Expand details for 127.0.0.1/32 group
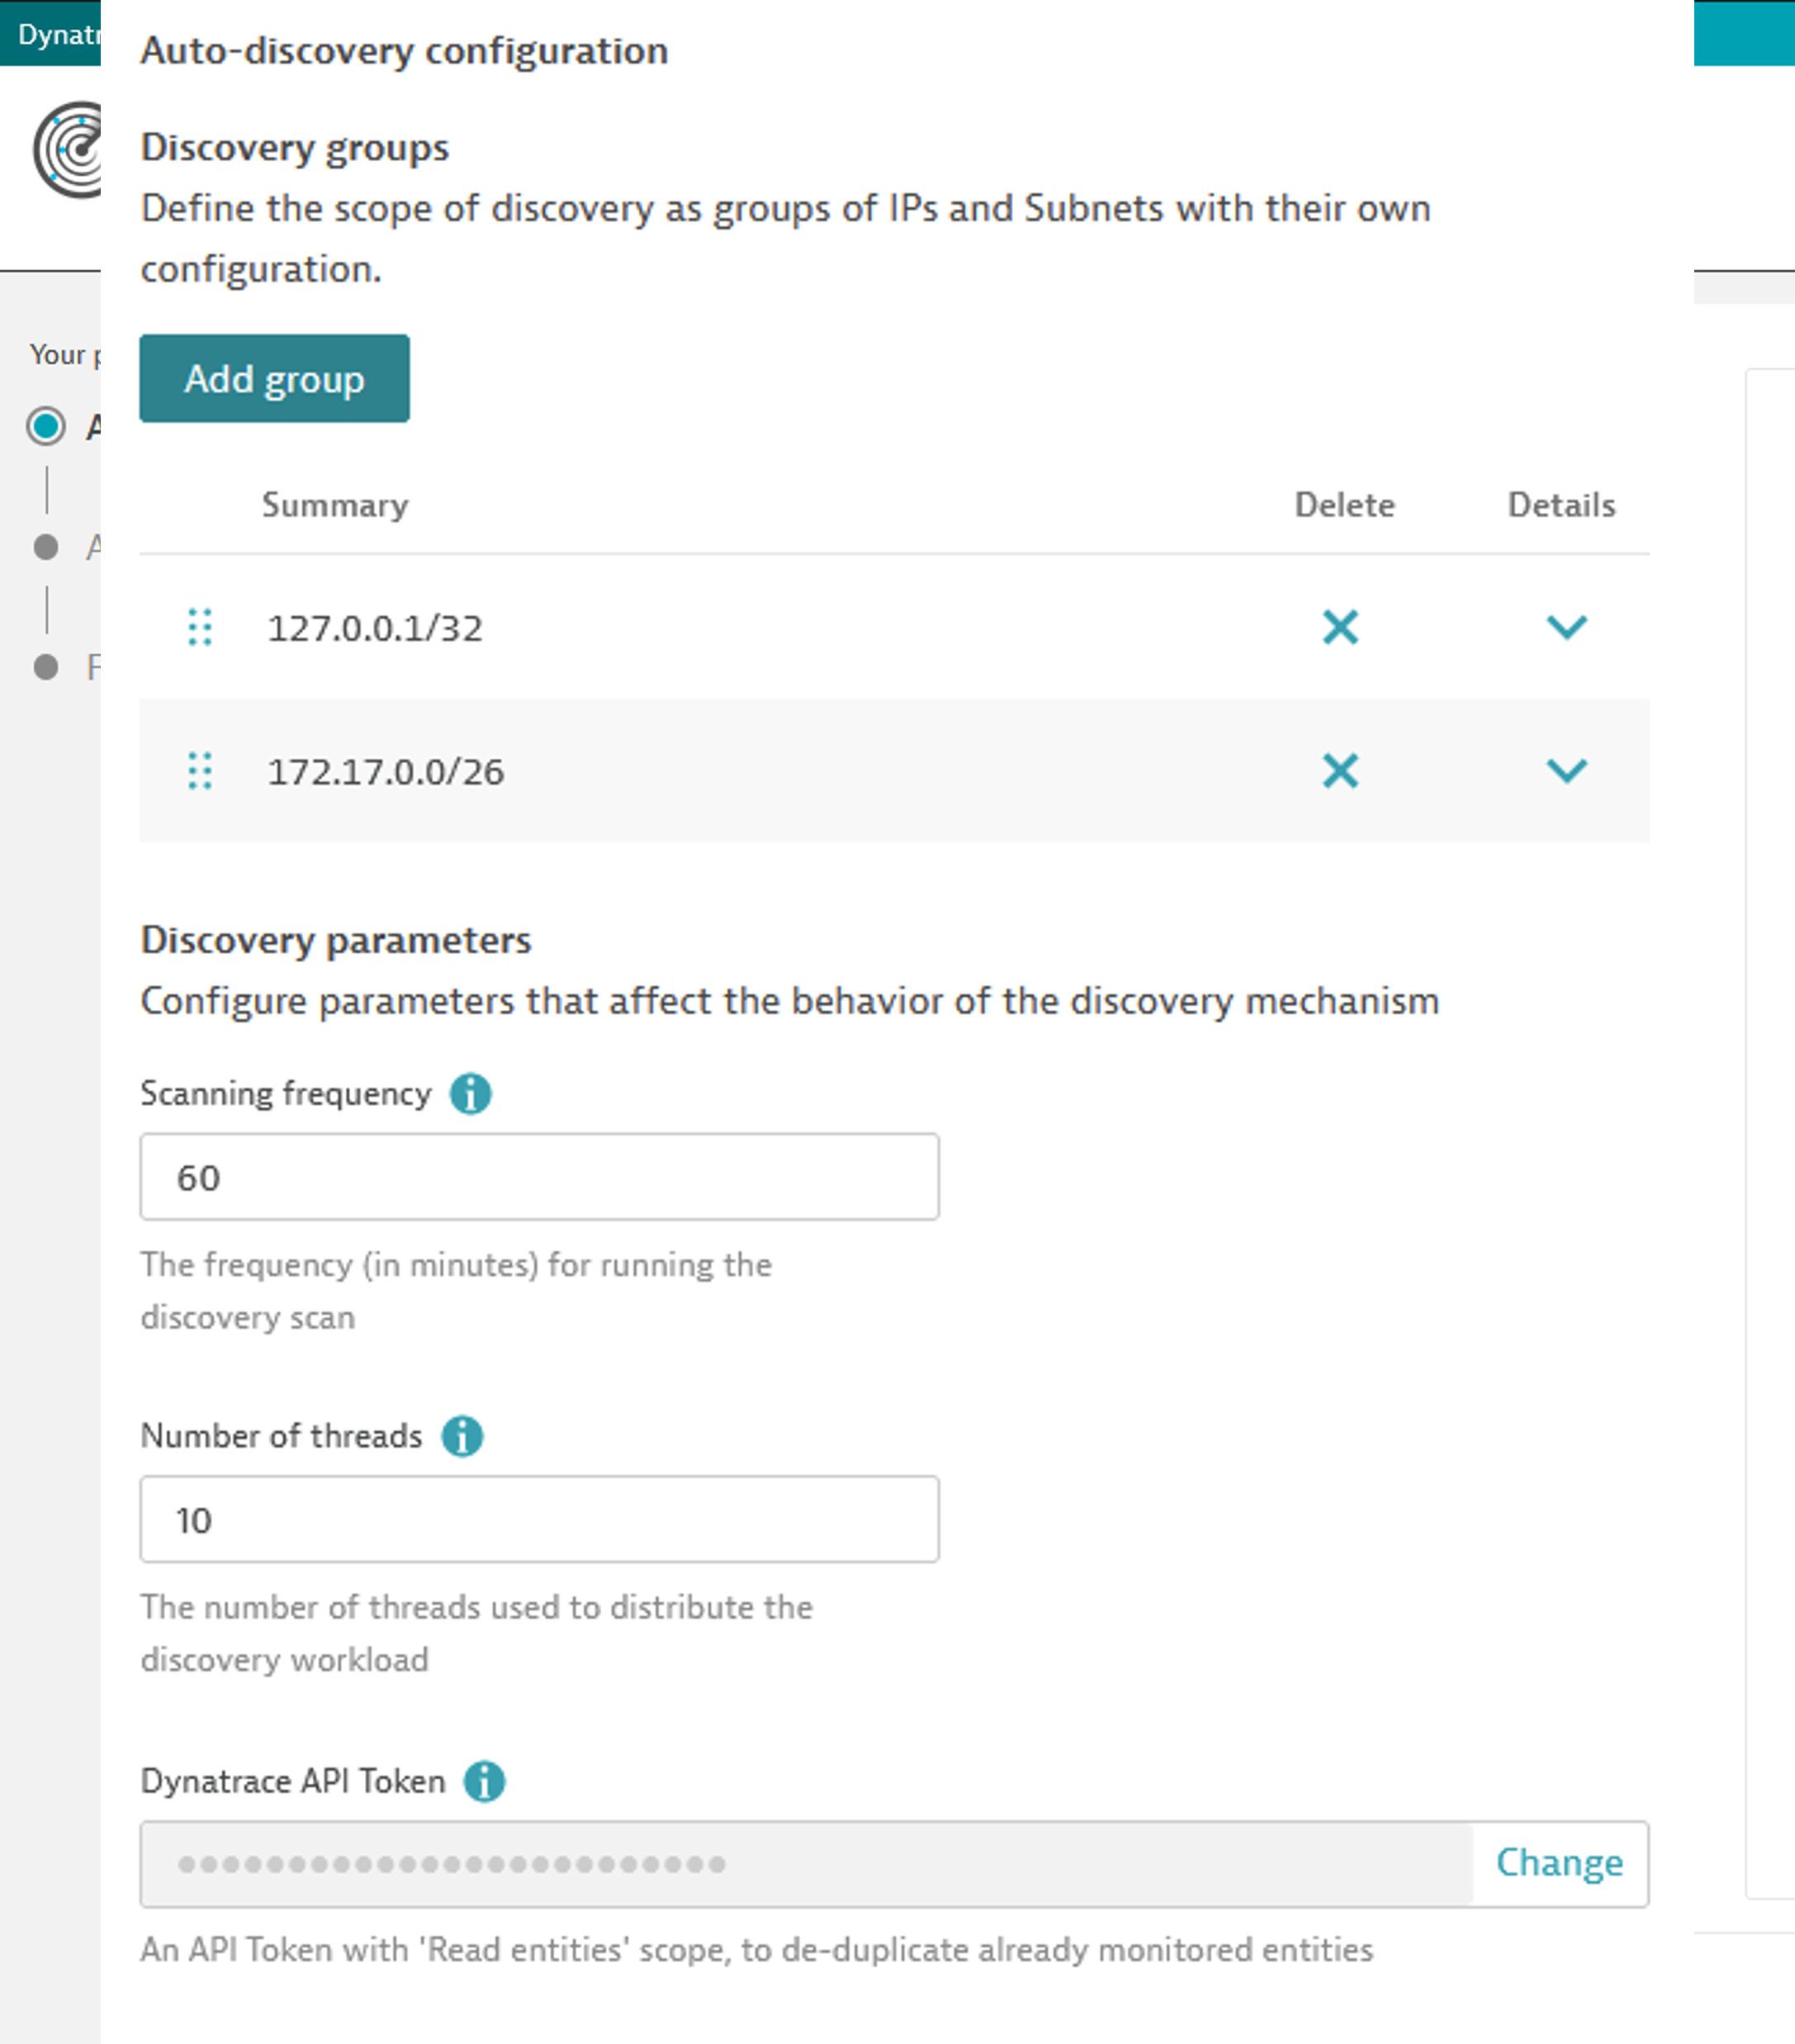 tap(1564, 628)
